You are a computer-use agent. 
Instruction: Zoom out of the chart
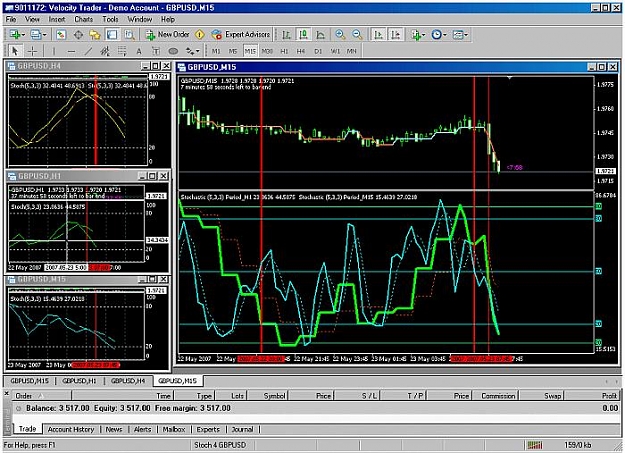[357, 35]
